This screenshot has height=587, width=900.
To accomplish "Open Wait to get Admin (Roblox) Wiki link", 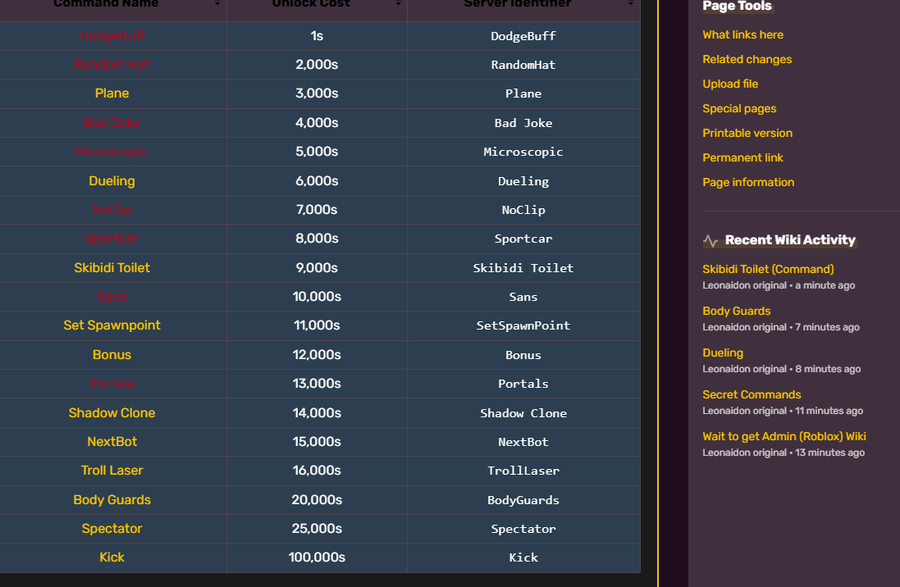I will click(783, 436).
